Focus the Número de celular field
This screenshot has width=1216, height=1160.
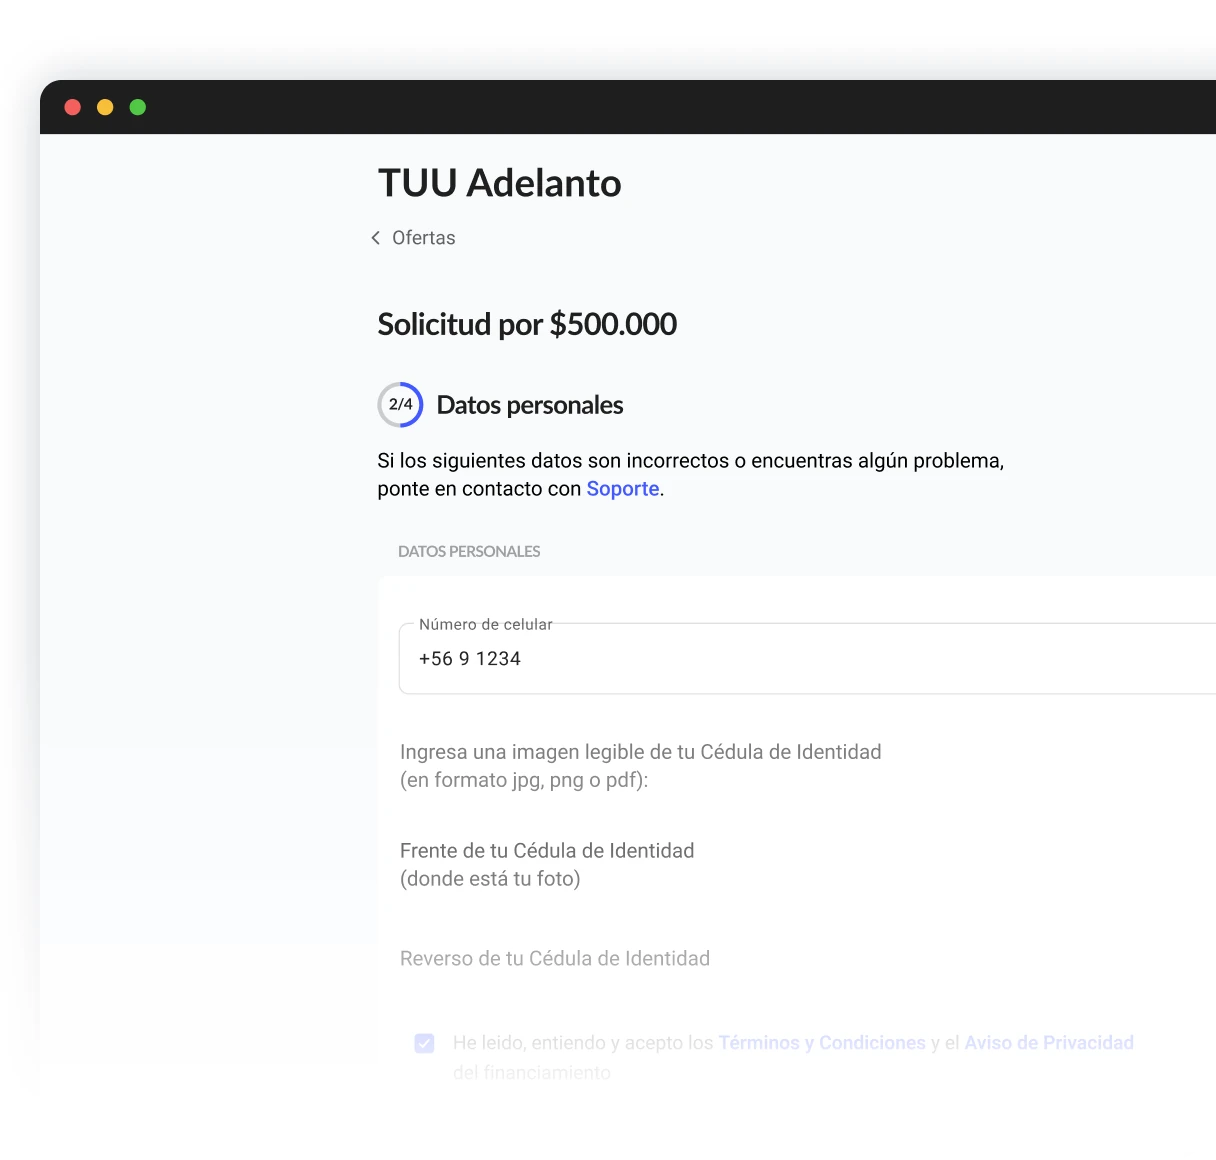coord(807,658)
